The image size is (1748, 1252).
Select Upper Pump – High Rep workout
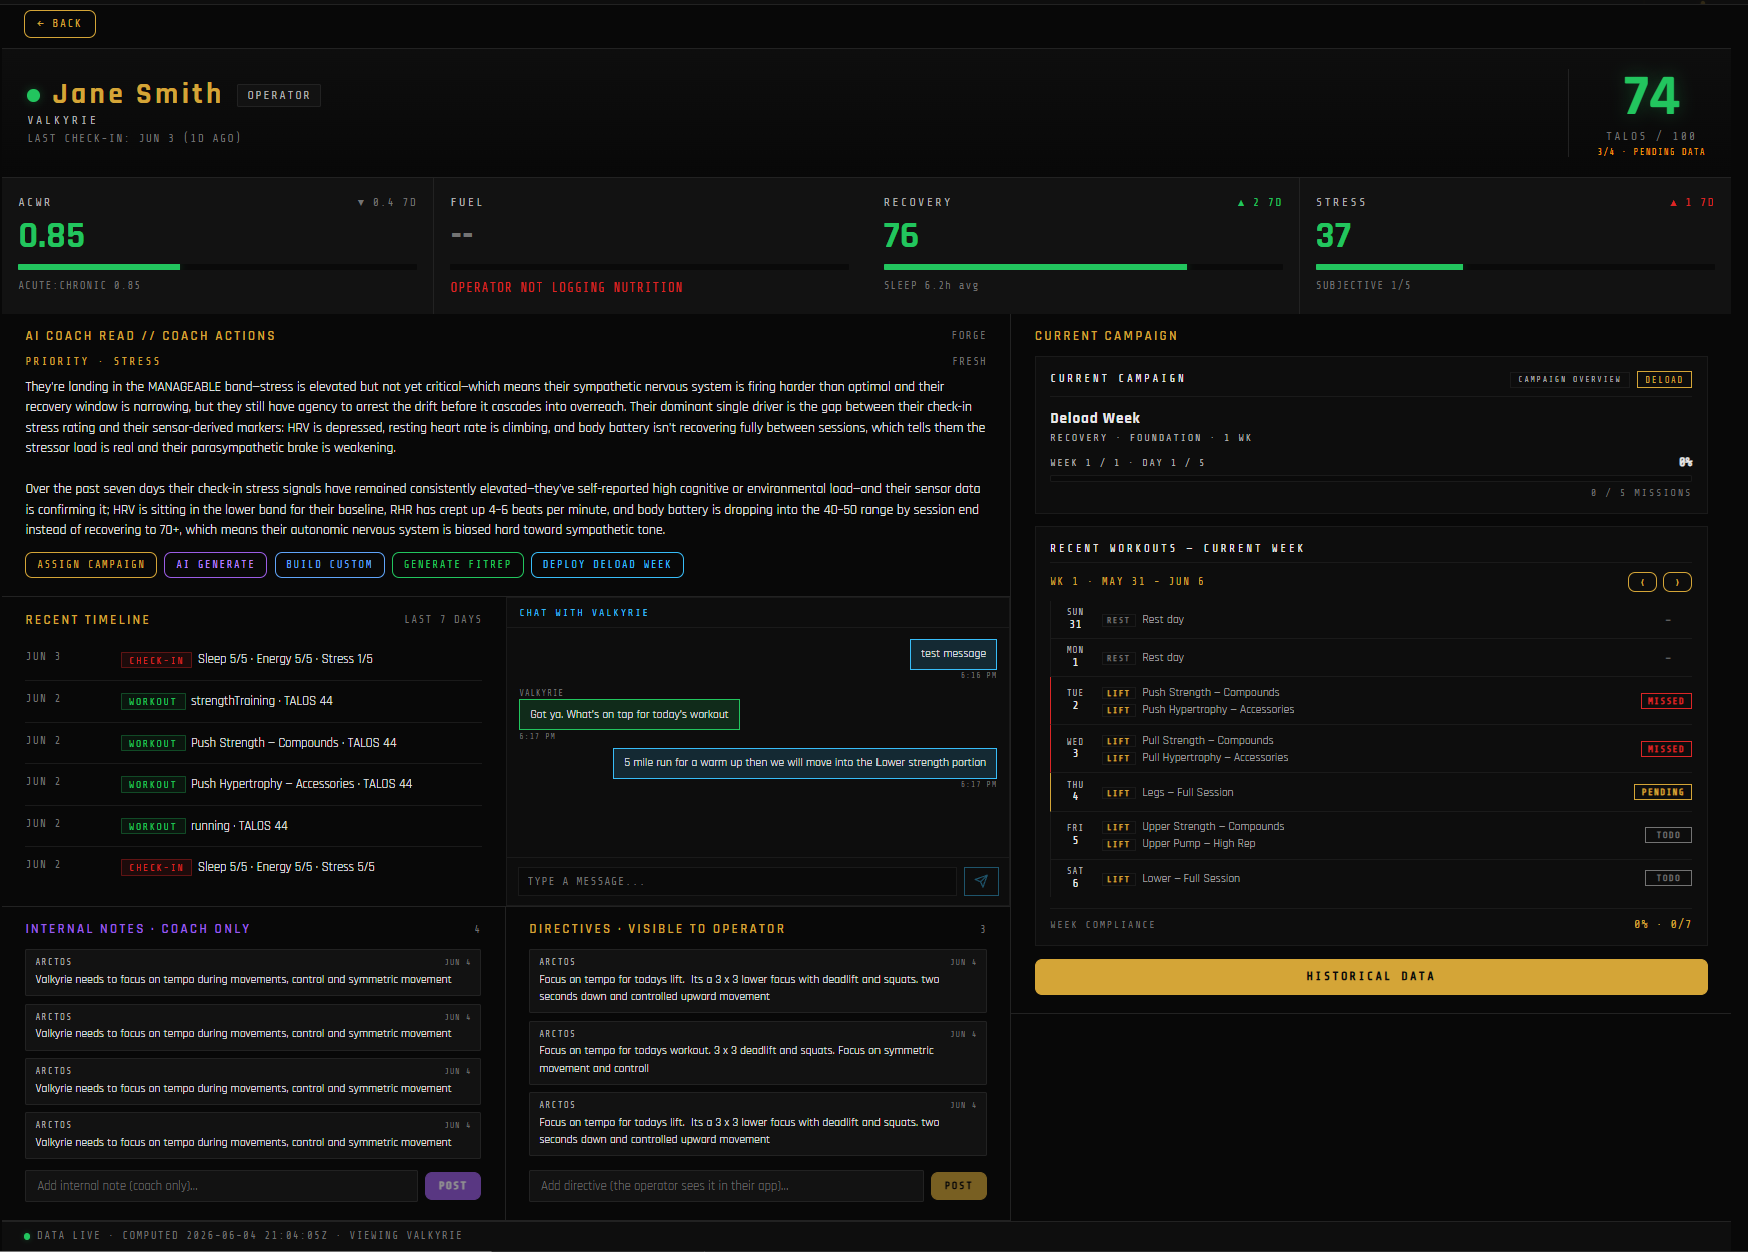click(1198, 843)
